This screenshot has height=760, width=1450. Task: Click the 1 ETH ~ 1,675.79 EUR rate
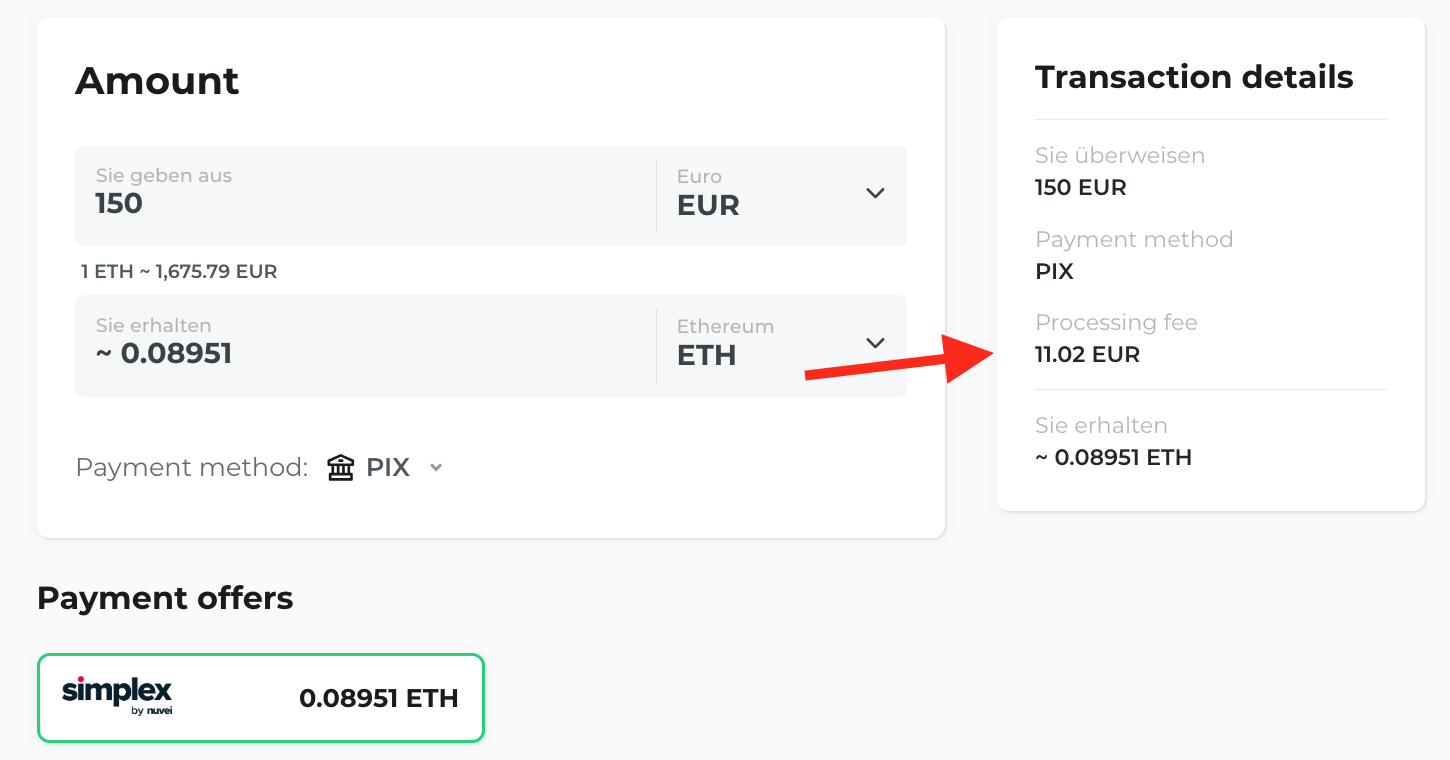pyautogui.click(x=179, y=272)
